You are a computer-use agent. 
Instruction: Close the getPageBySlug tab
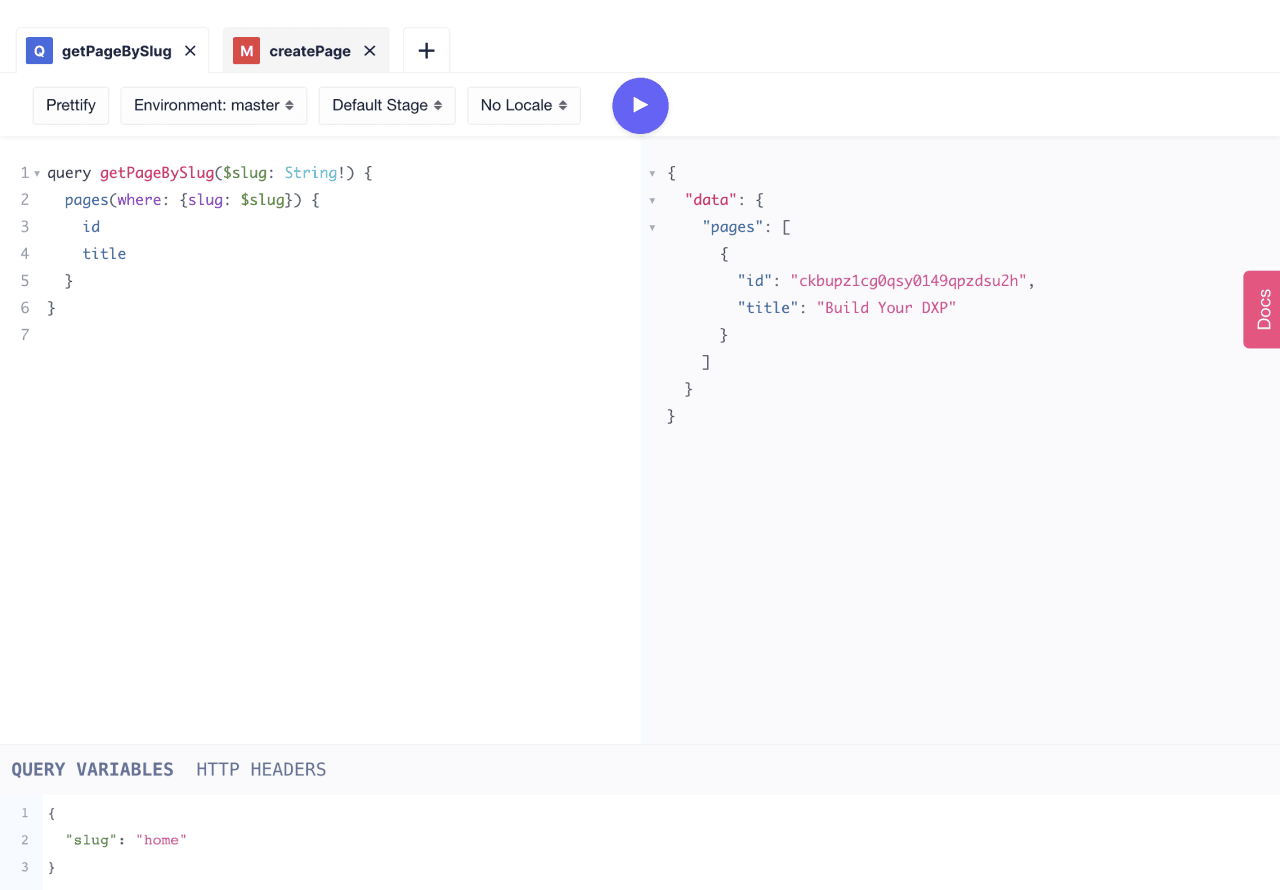pyautogui.click(x=190, y=51)
